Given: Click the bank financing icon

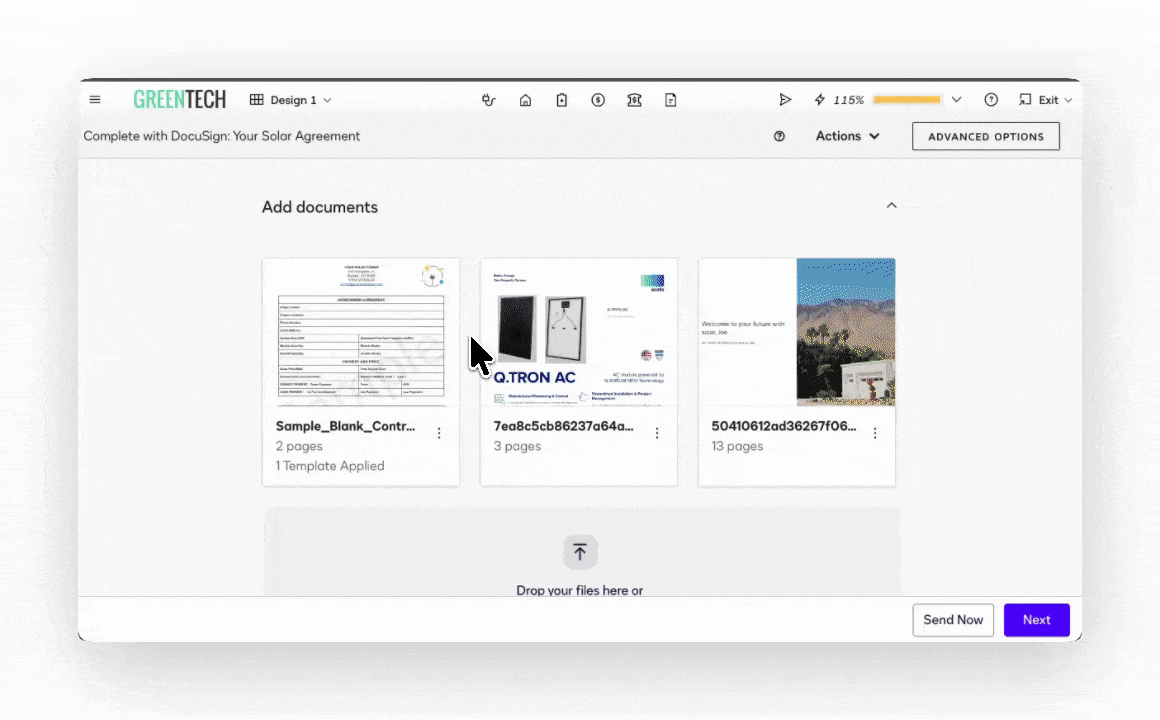Looking at the screenshot, I should click(634, 100).
